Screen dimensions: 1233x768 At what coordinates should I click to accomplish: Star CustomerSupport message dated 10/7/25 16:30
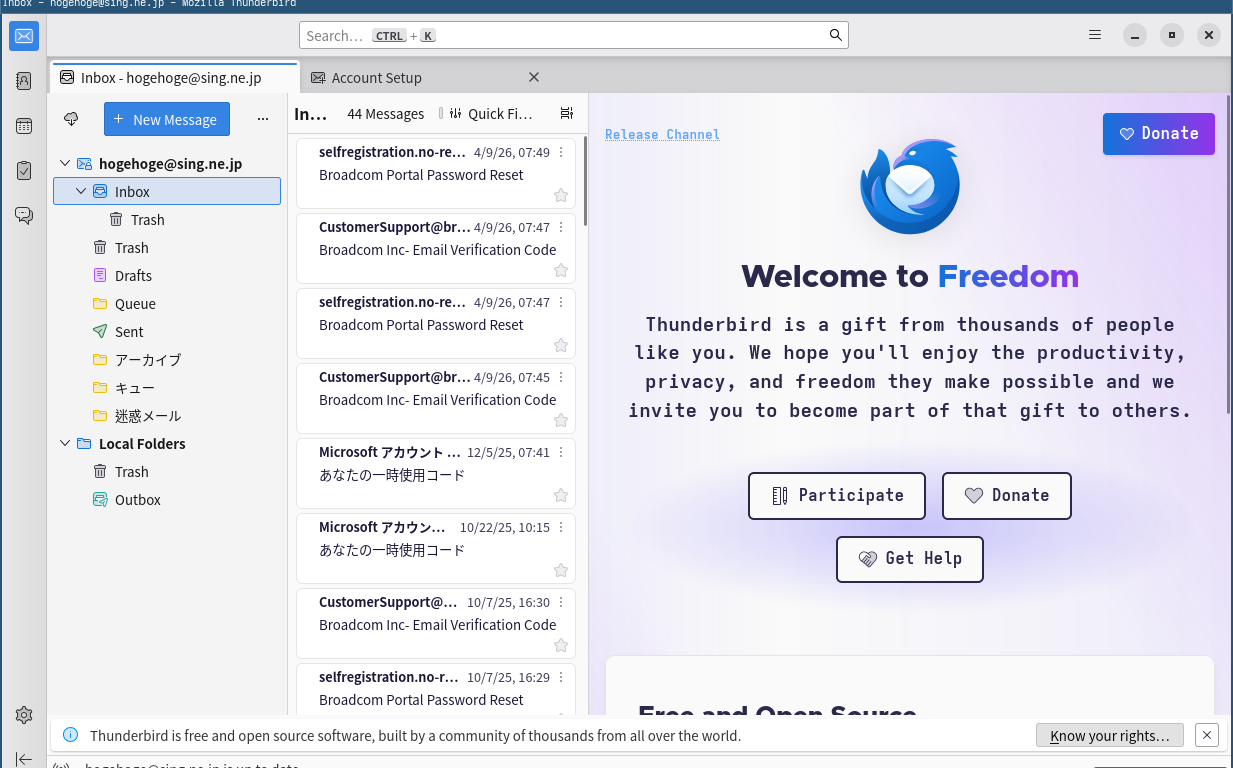pos(561,645)
